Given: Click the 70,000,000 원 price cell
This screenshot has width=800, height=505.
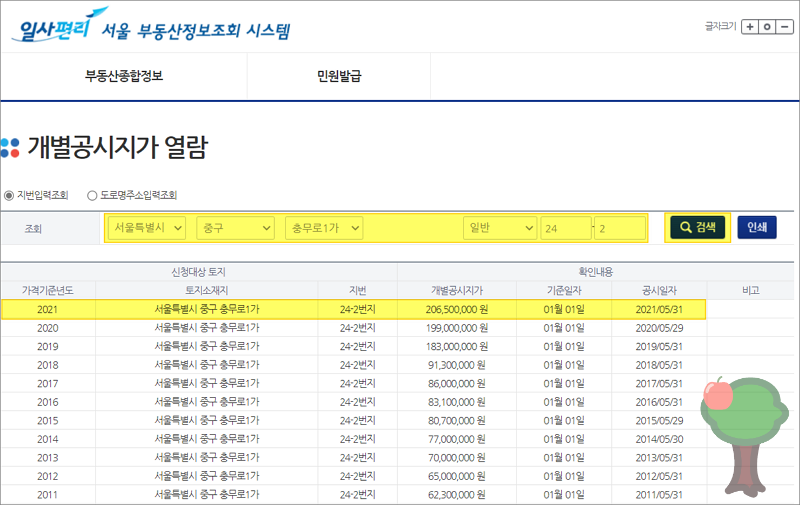Looking at the screenshot, I should tap(457, 458).
